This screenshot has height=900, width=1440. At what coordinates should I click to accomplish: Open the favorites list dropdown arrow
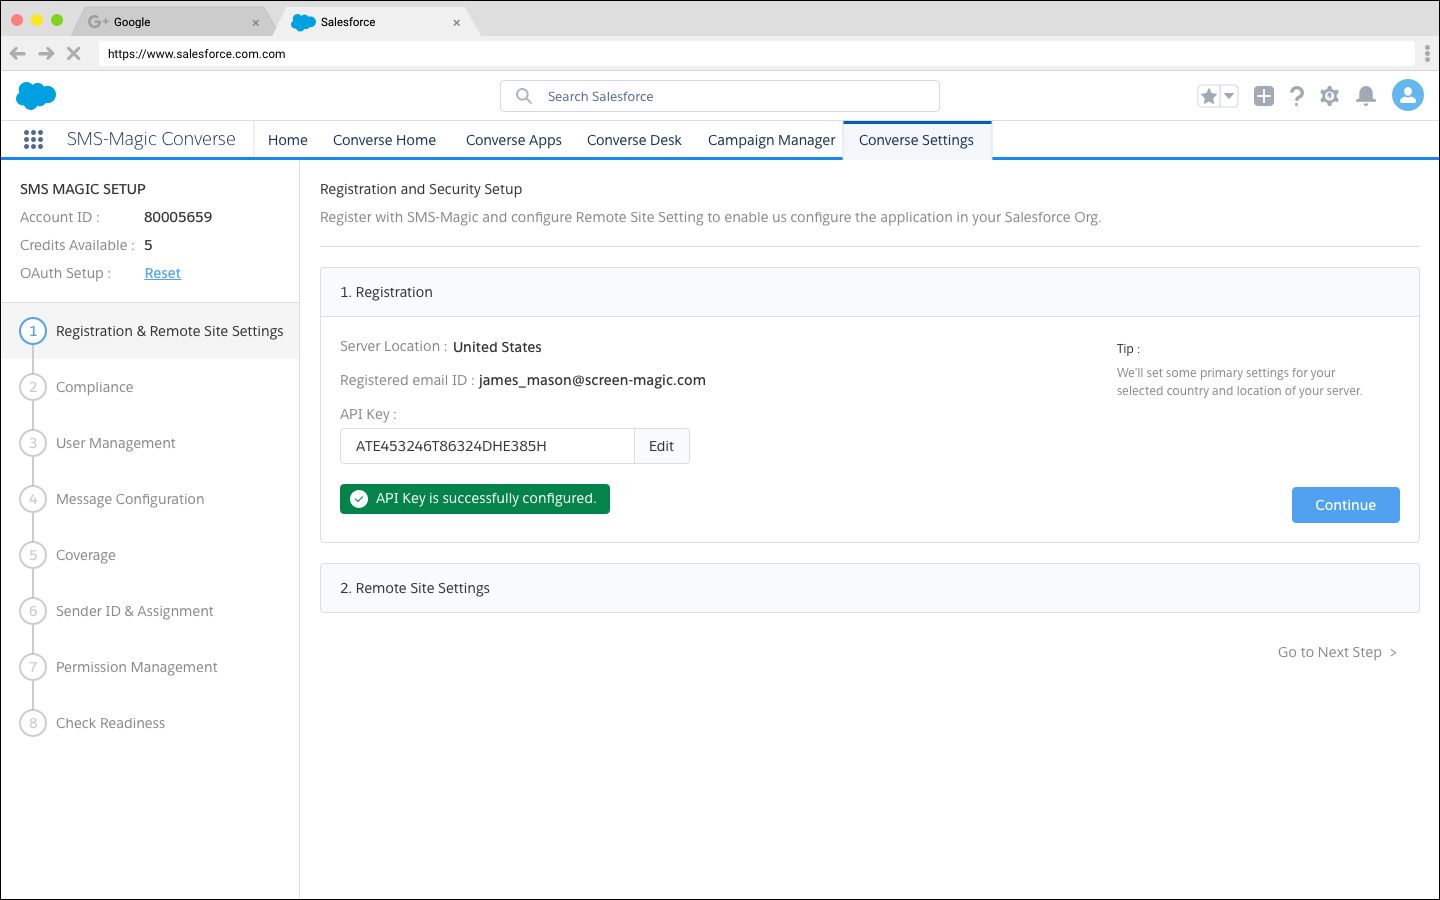tap(1230, 96)
